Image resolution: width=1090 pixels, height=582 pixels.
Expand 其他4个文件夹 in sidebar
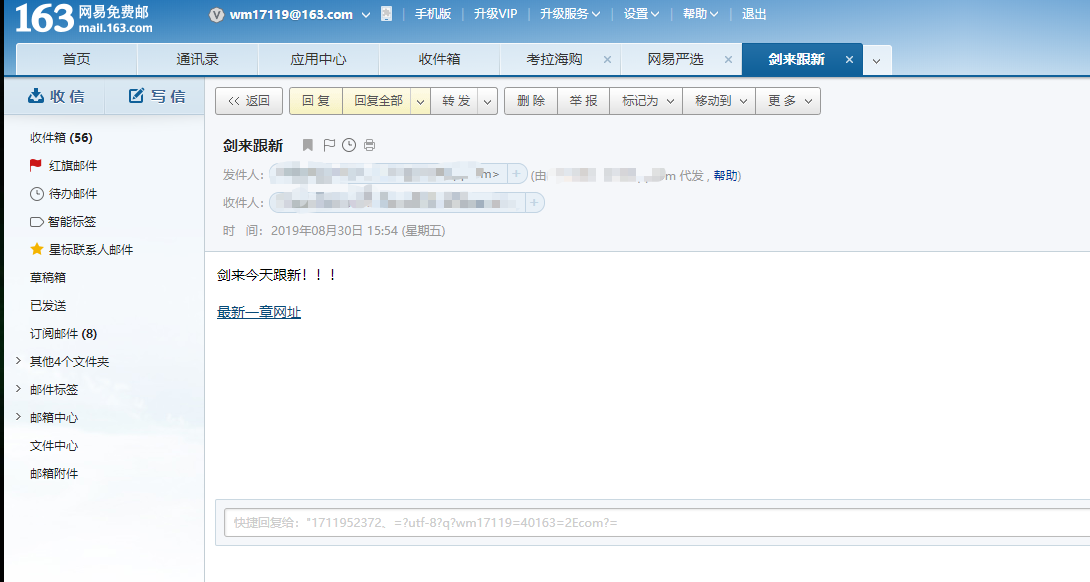coord(18,361)
